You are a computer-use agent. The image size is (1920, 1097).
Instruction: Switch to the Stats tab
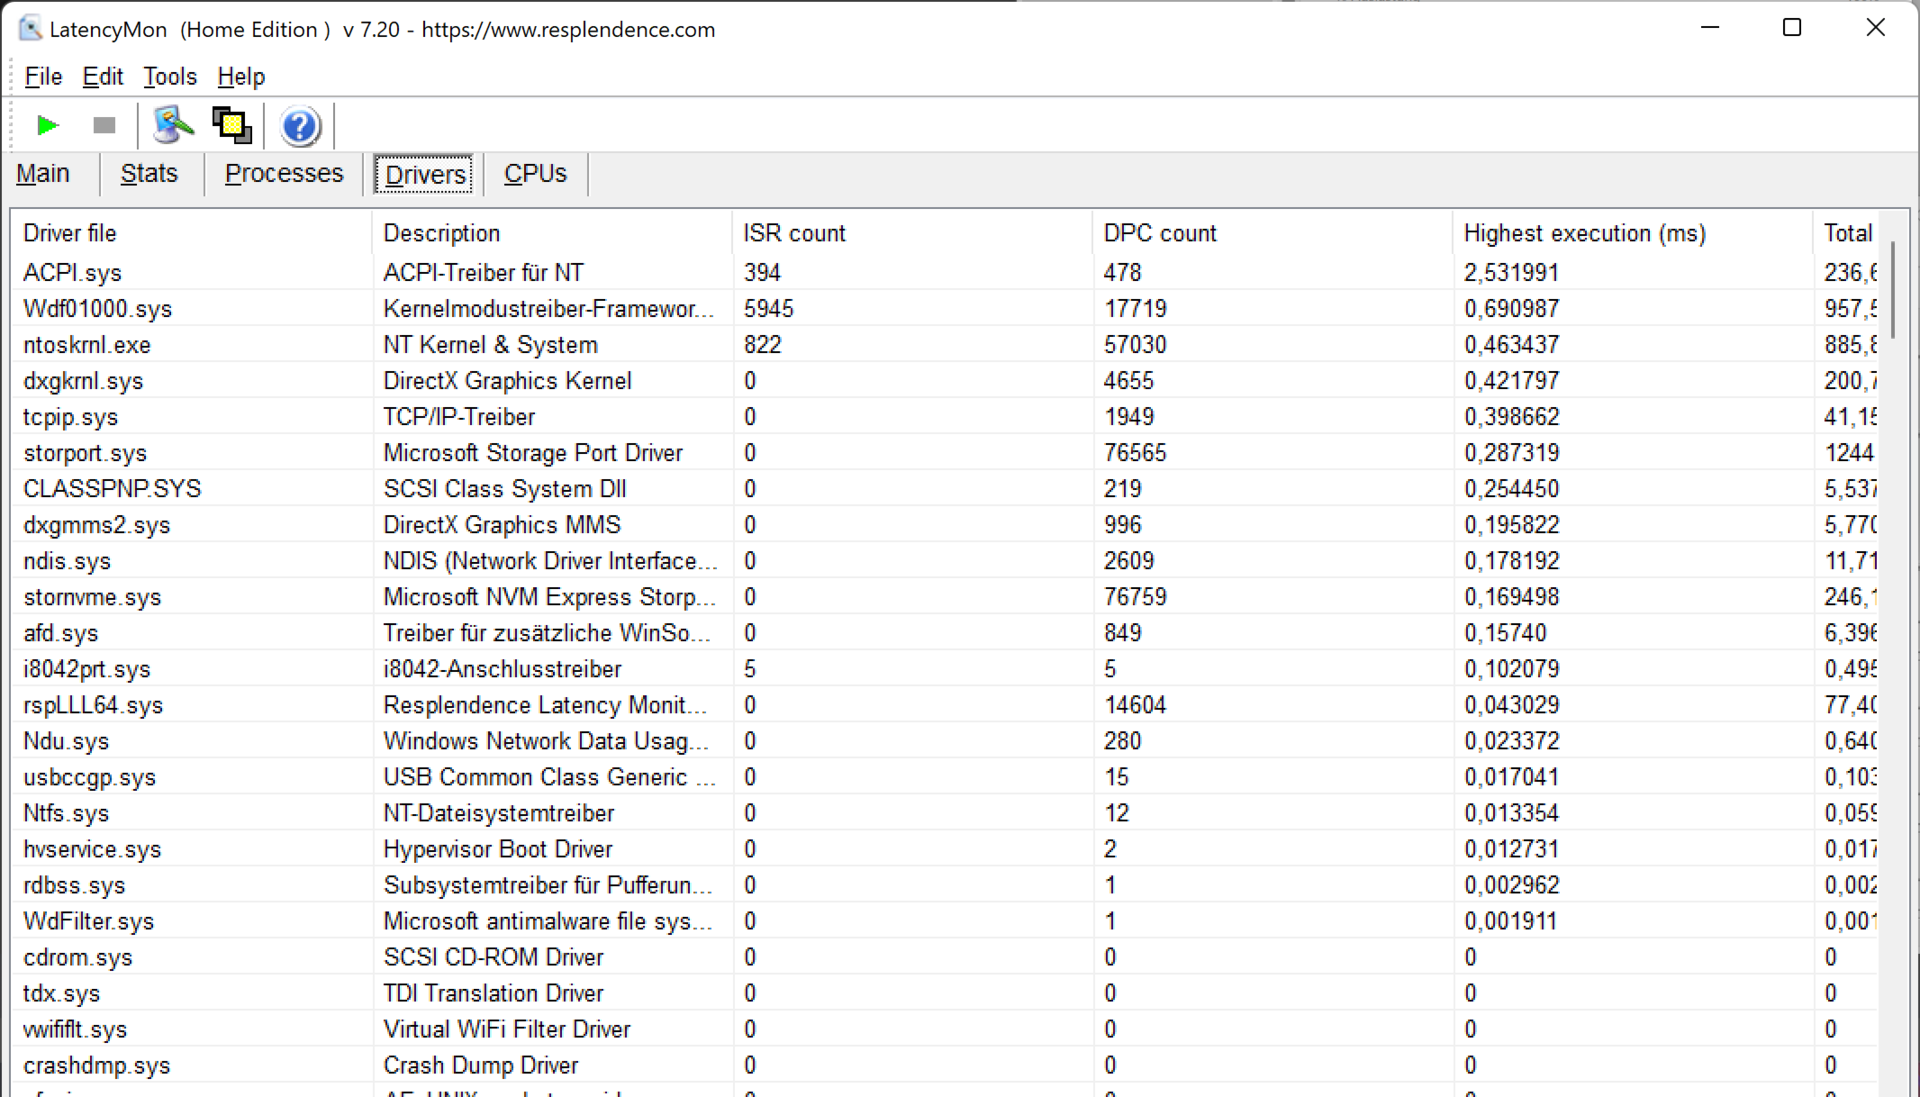pos(149,174)
